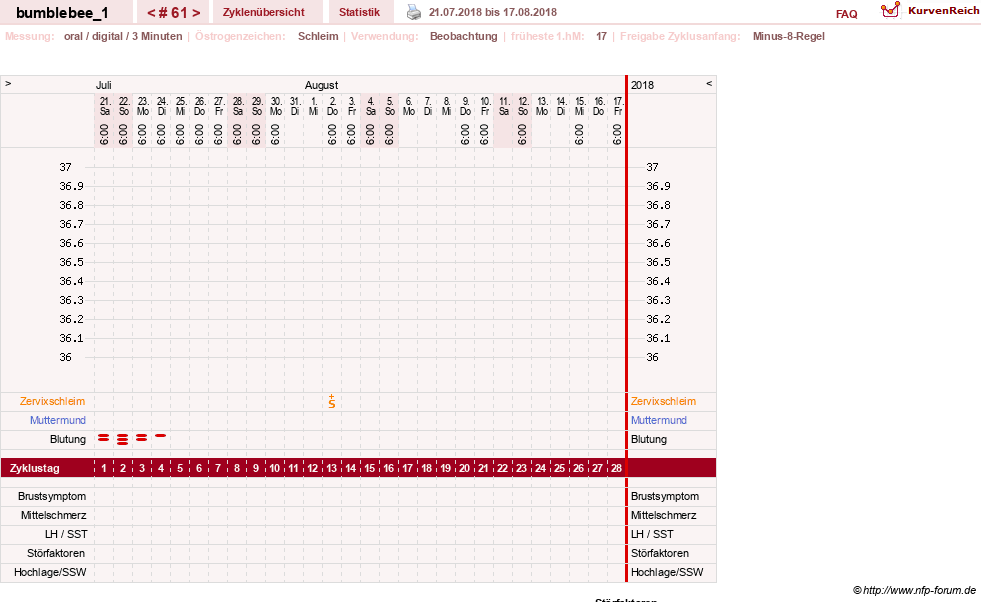
Task: Click the 'August' month label
Action: pyautogui.click(x=322, y=85)
